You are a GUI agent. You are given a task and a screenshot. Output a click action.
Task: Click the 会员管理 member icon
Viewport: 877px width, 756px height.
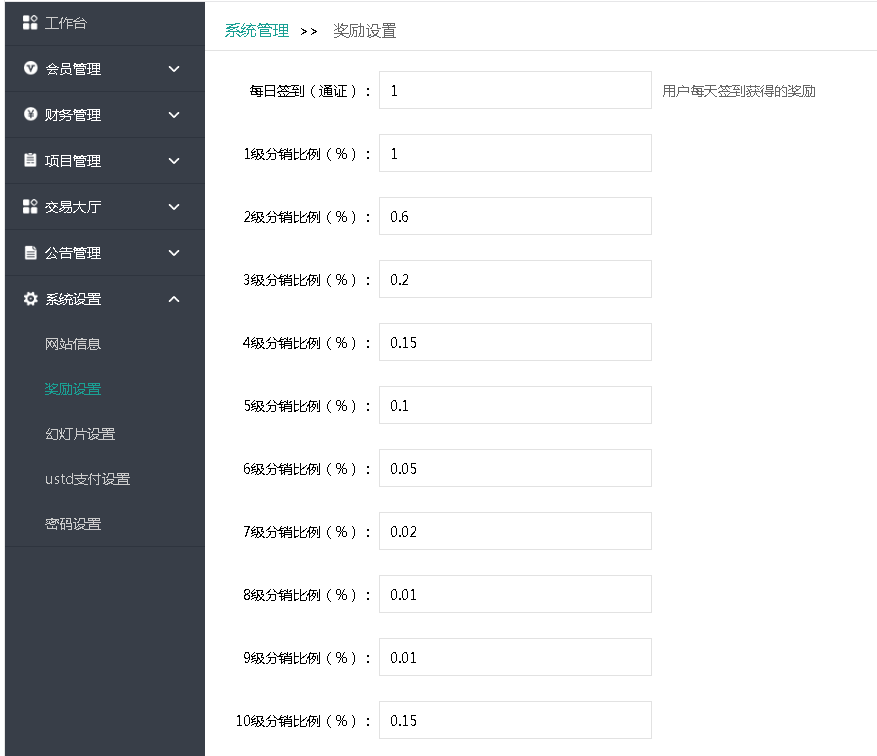(x=30, y=68)
